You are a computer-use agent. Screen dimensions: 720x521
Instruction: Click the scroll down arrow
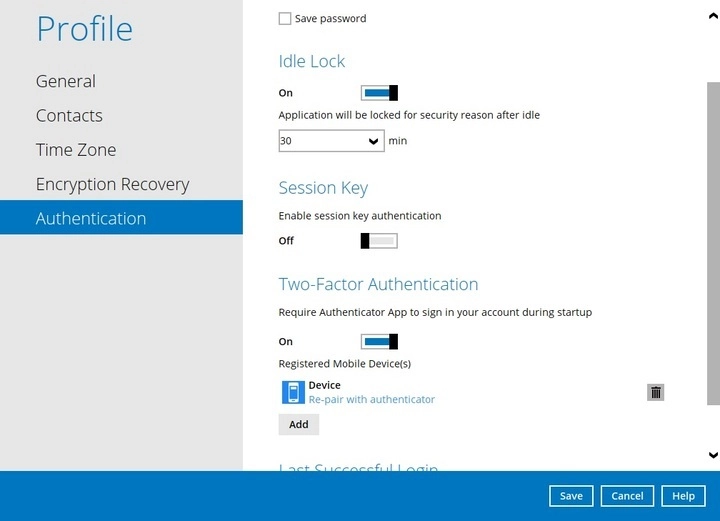click(712, 455)
